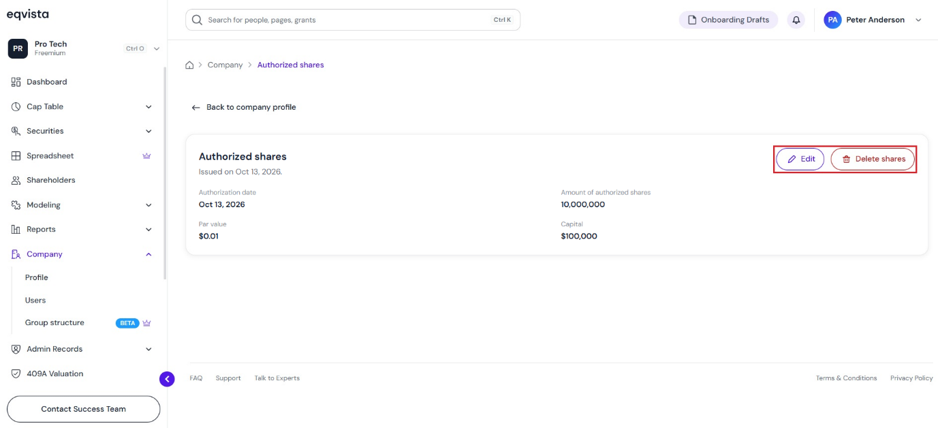The height and width of the screenshot is (428, 938).
Task: Click the Securities icon in sidebar
Action: (16, 131)
